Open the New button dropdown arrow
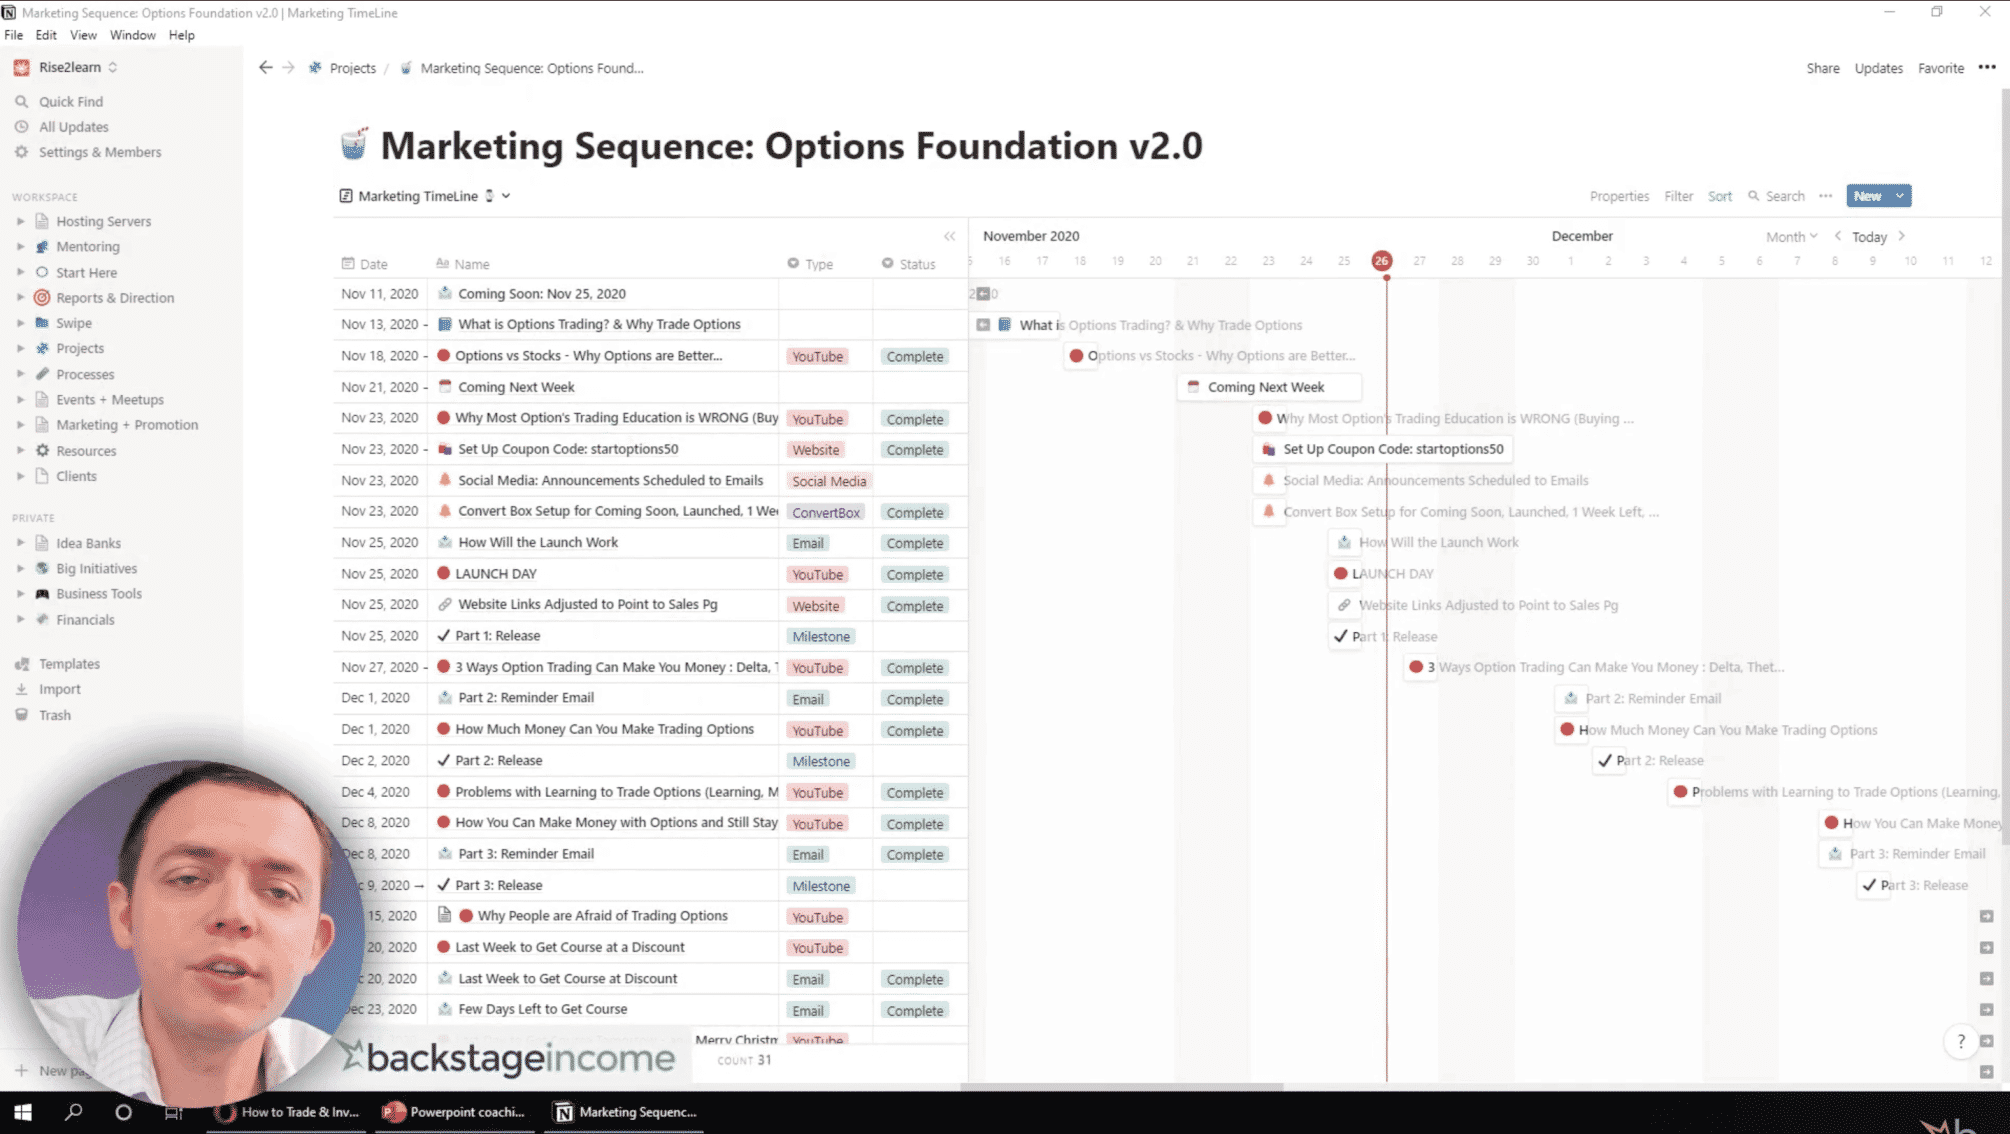 click(1900, 196)
